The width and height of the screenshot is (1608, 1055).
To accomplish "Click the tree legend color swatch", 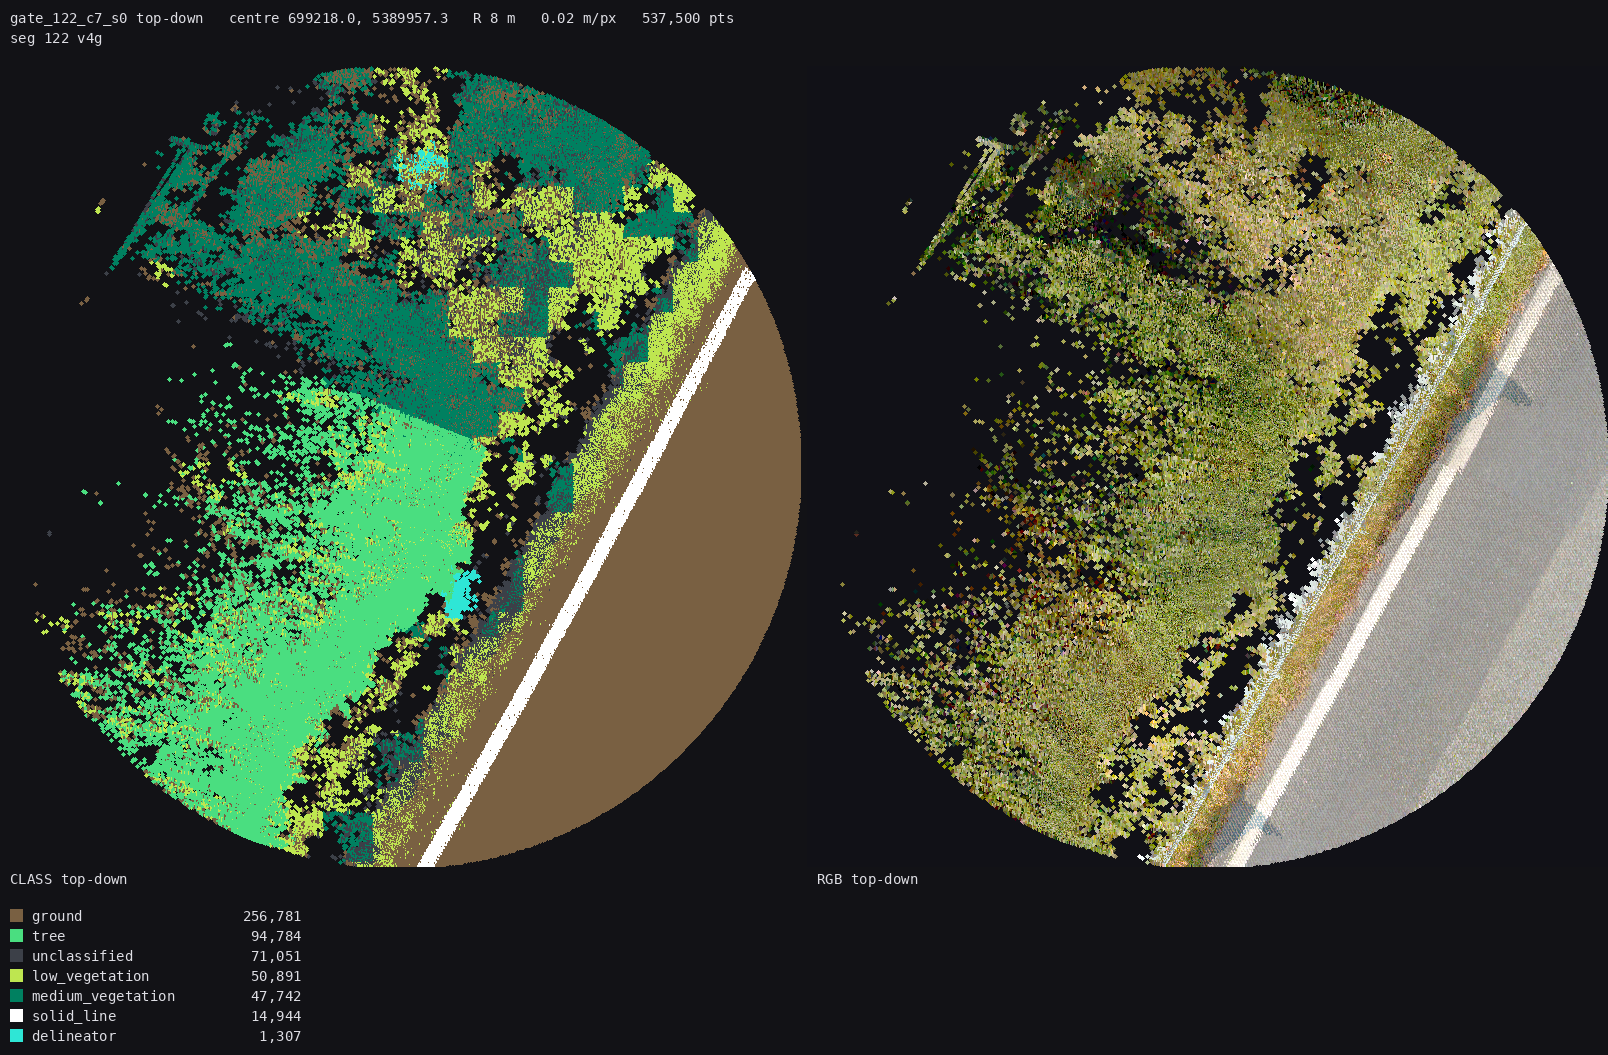I will 16,936.
